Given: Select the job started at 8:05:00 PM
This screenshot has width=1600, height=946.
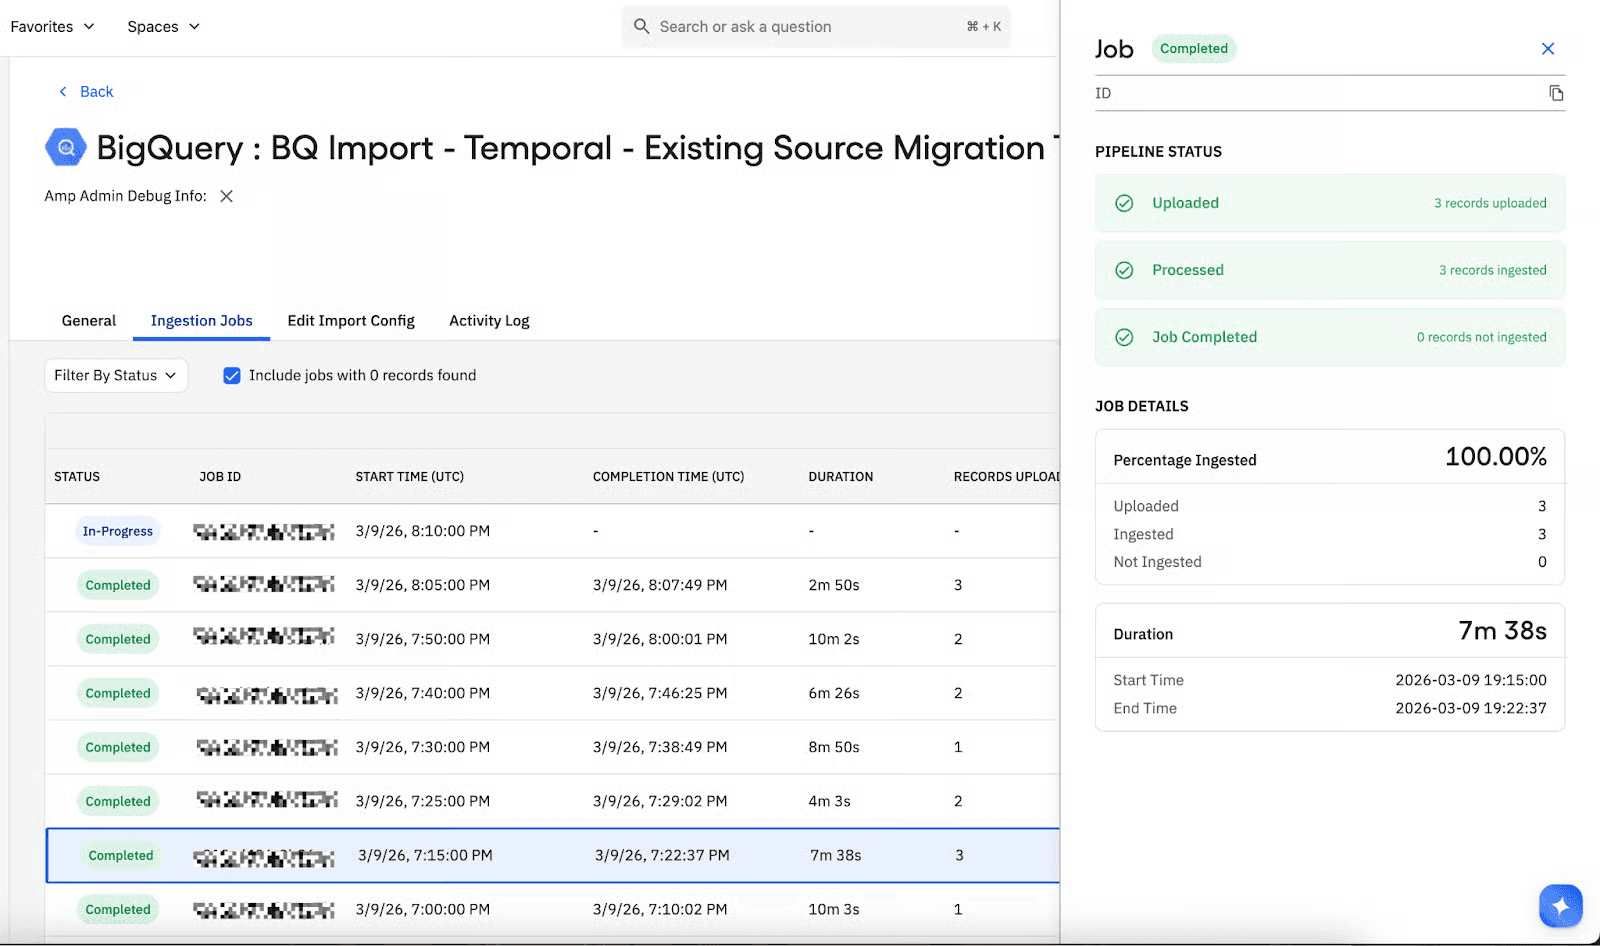Looking at the screenshot, I should pyautogui.click(x=550, y=585).
